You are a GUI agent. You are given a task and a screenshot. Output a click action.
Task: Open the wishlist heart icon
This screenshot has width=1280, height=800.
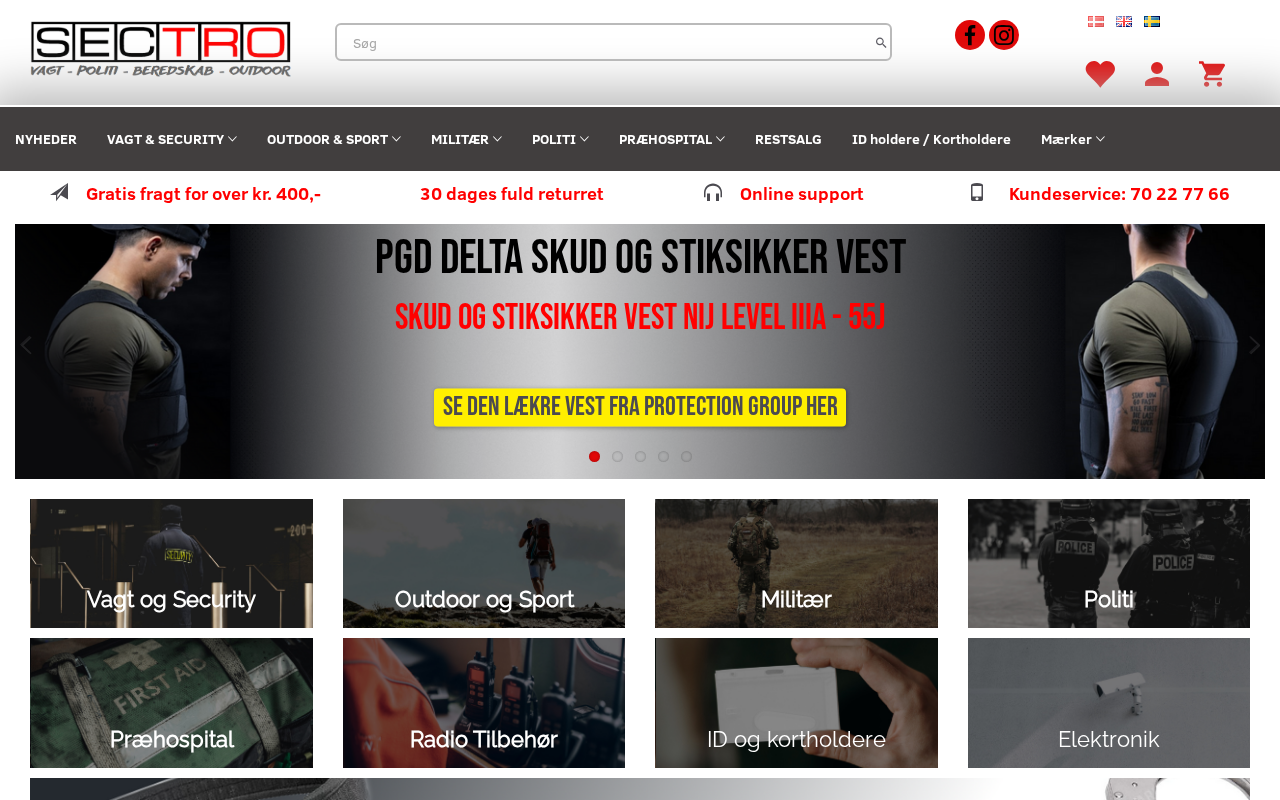click(1100, 74)
